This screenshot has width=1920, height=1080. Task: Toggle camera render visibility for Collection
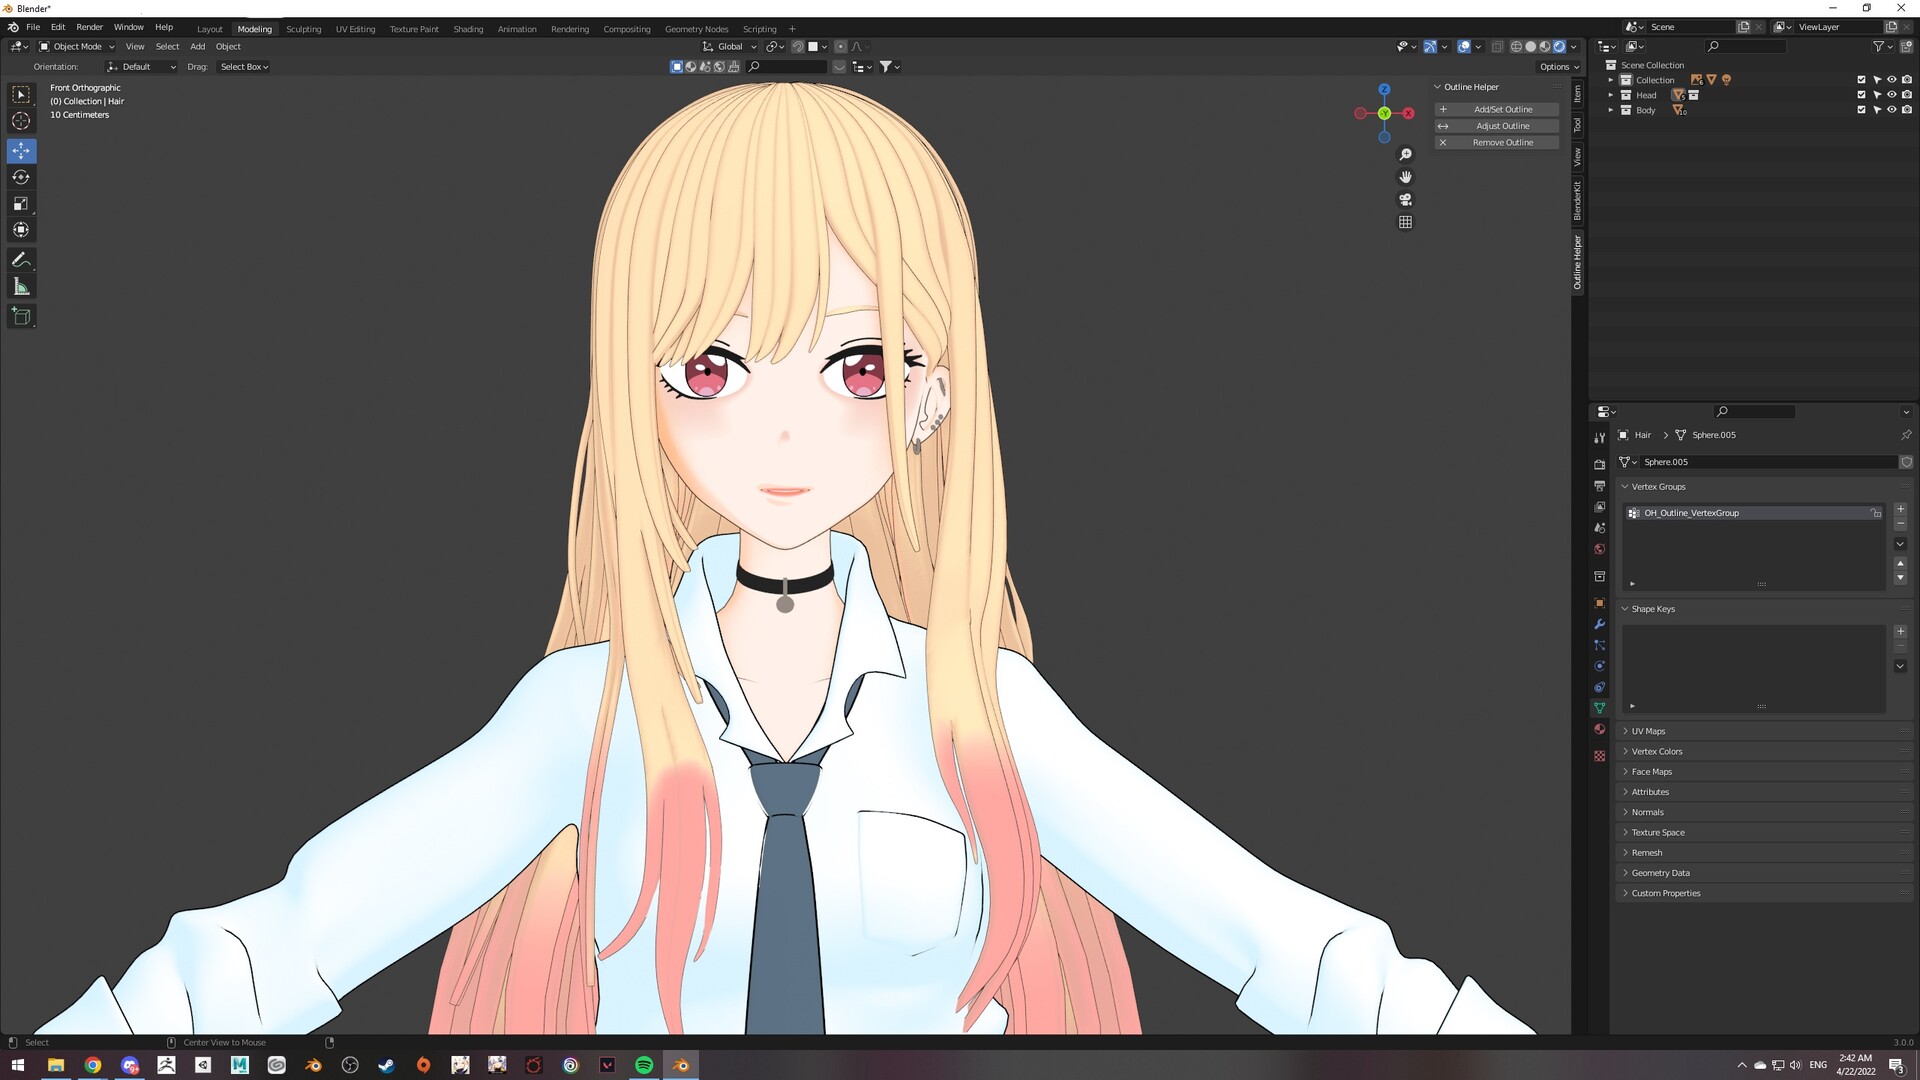pos(1906,79)
